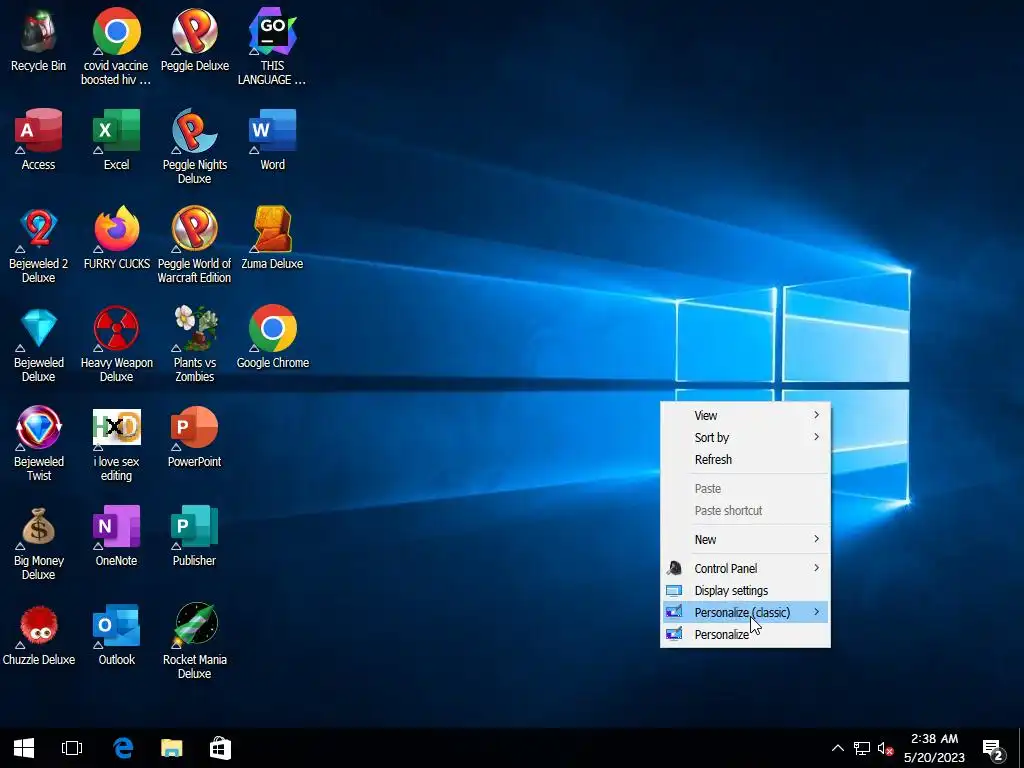Select the Peggle Deluxe desktop icon
Viewport: 1024px width, 768px height.
coord(195,41)
